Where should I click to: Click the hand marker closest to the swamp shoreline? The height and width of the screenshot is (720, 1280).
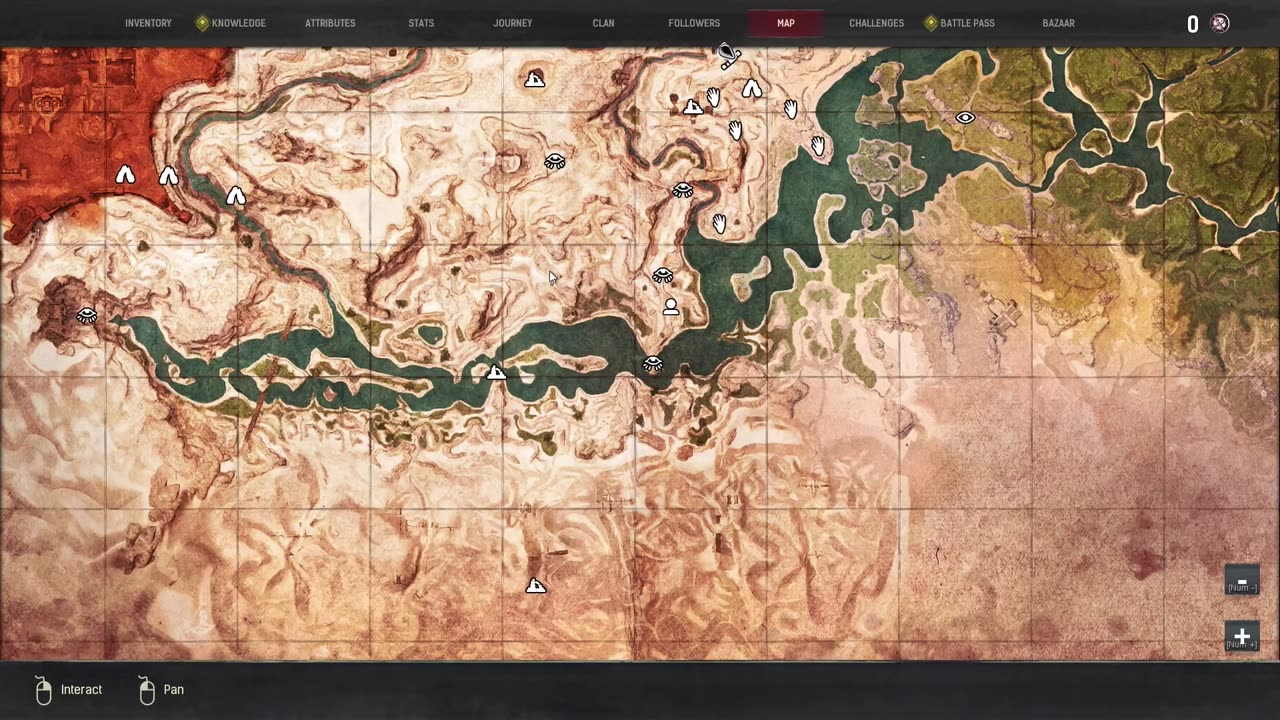pos(818,146)
